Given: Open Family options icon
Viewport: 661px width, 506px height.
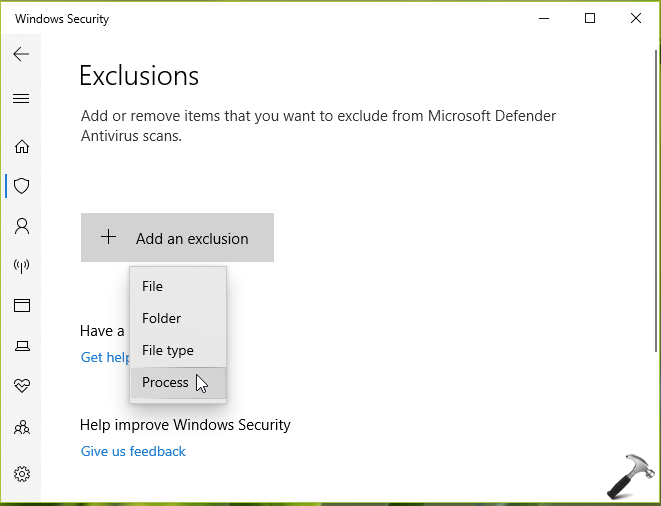Looking at the screenshot, I should [x=21, y=427].
